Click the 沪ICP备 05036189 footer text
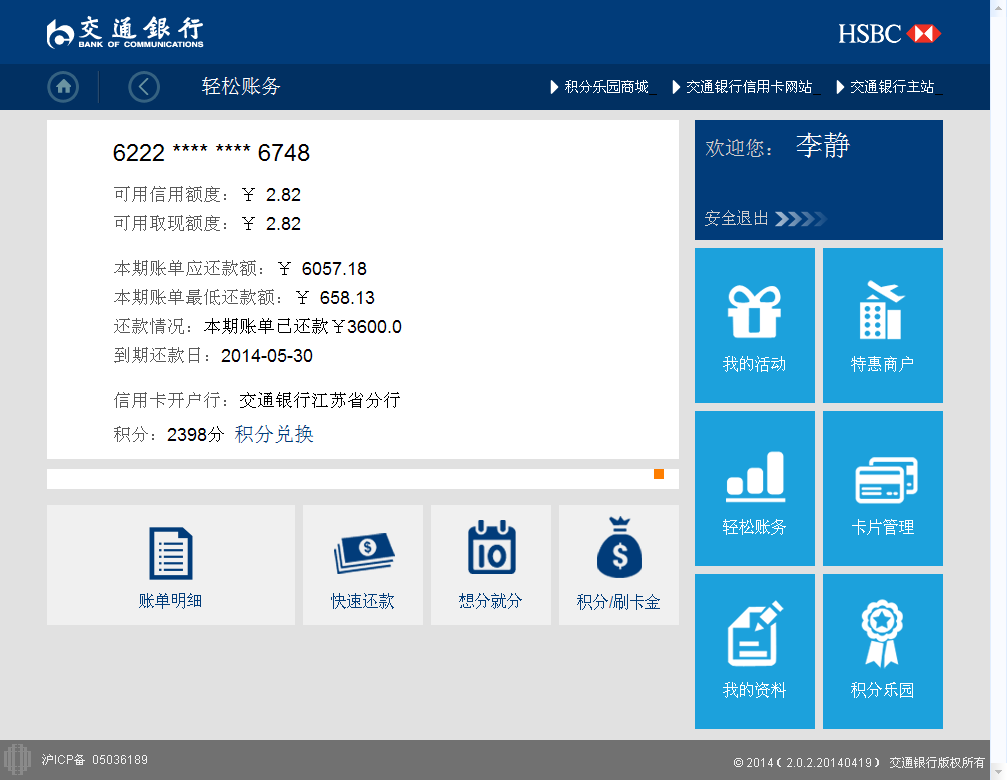 (x=95, y=759)
